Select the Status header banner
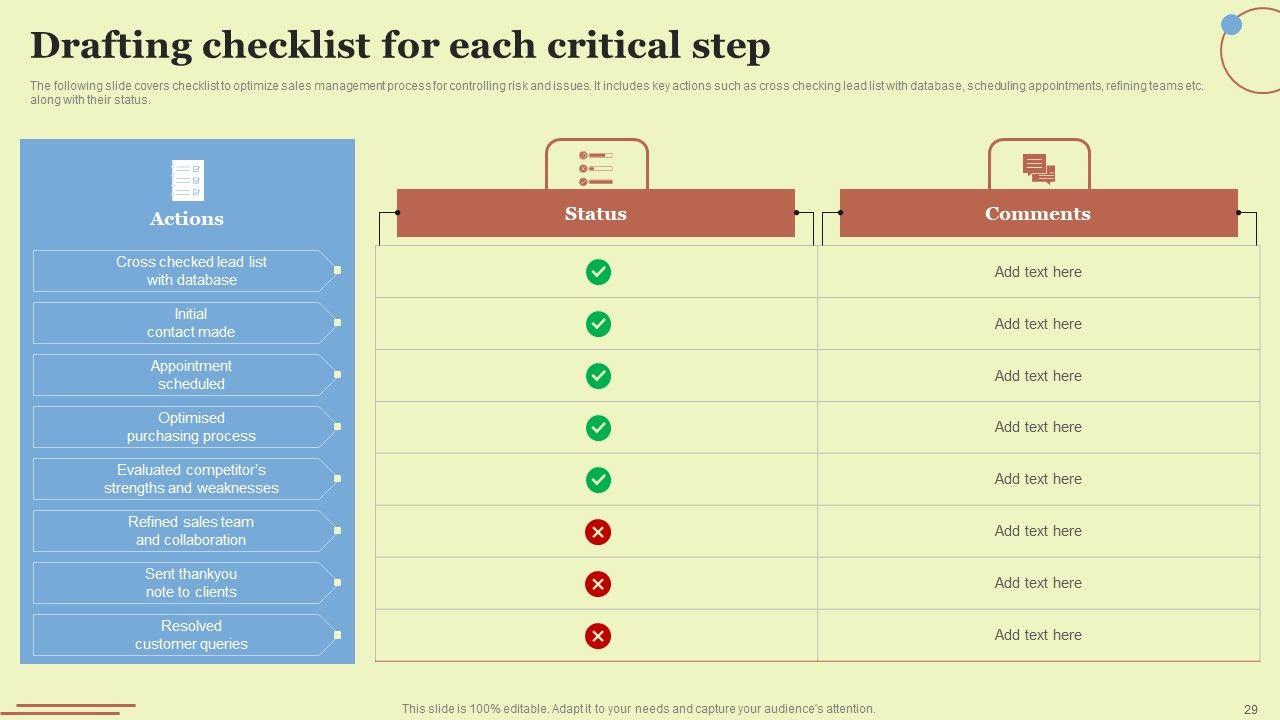This screenshot has height=720, width=1280. coord(596,213)
